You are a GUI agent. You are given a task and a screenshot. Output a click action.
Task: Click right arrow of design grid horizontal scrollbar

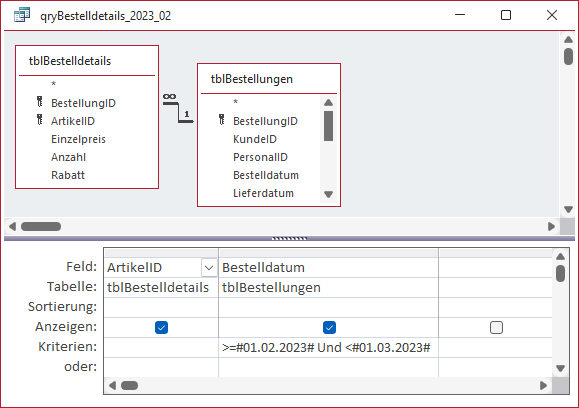coord(543,385)
